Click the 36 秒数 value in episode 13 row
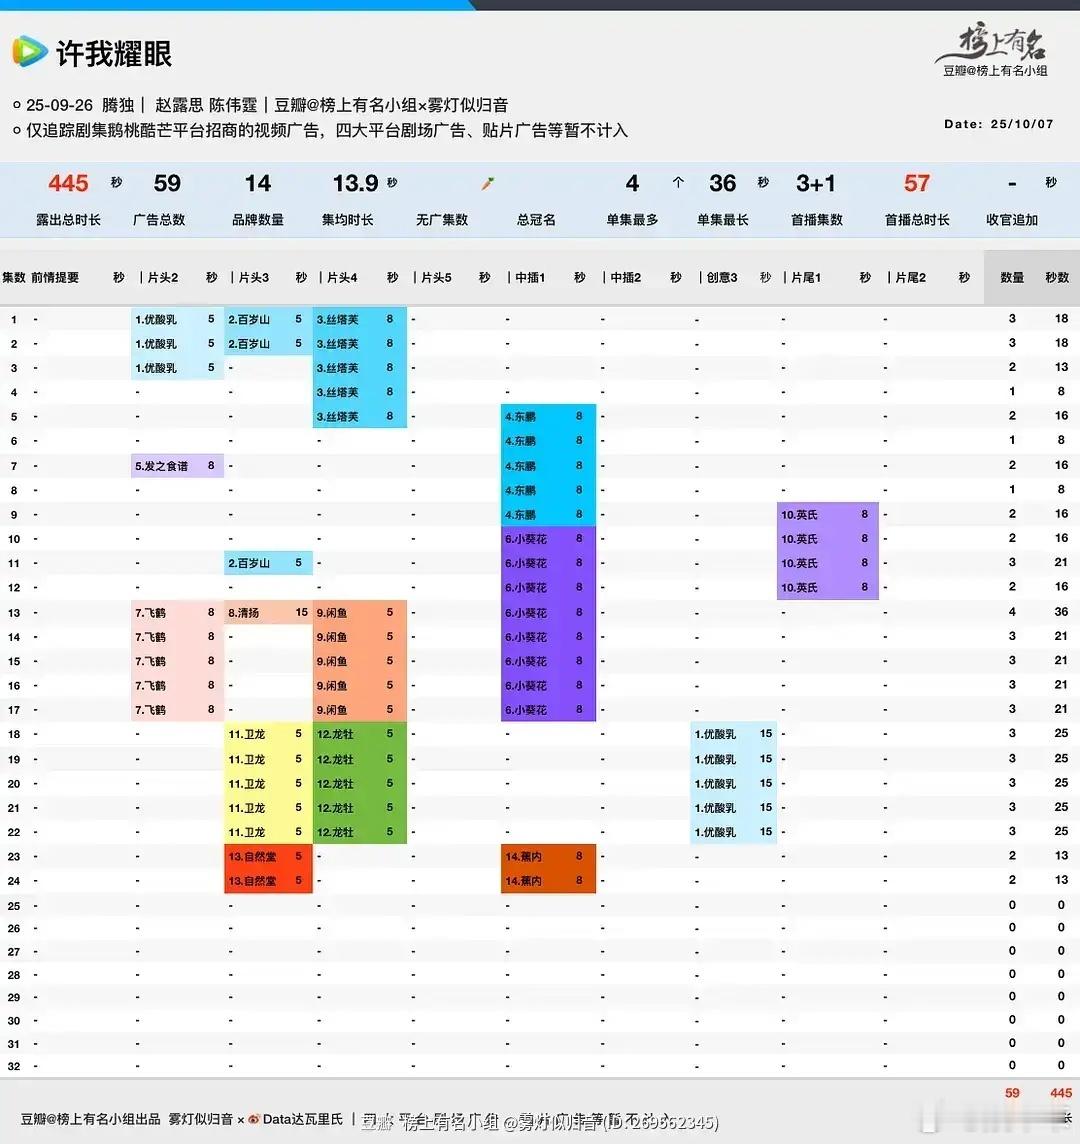This screenshot has width=1080, height=1144. point(1061,612)
